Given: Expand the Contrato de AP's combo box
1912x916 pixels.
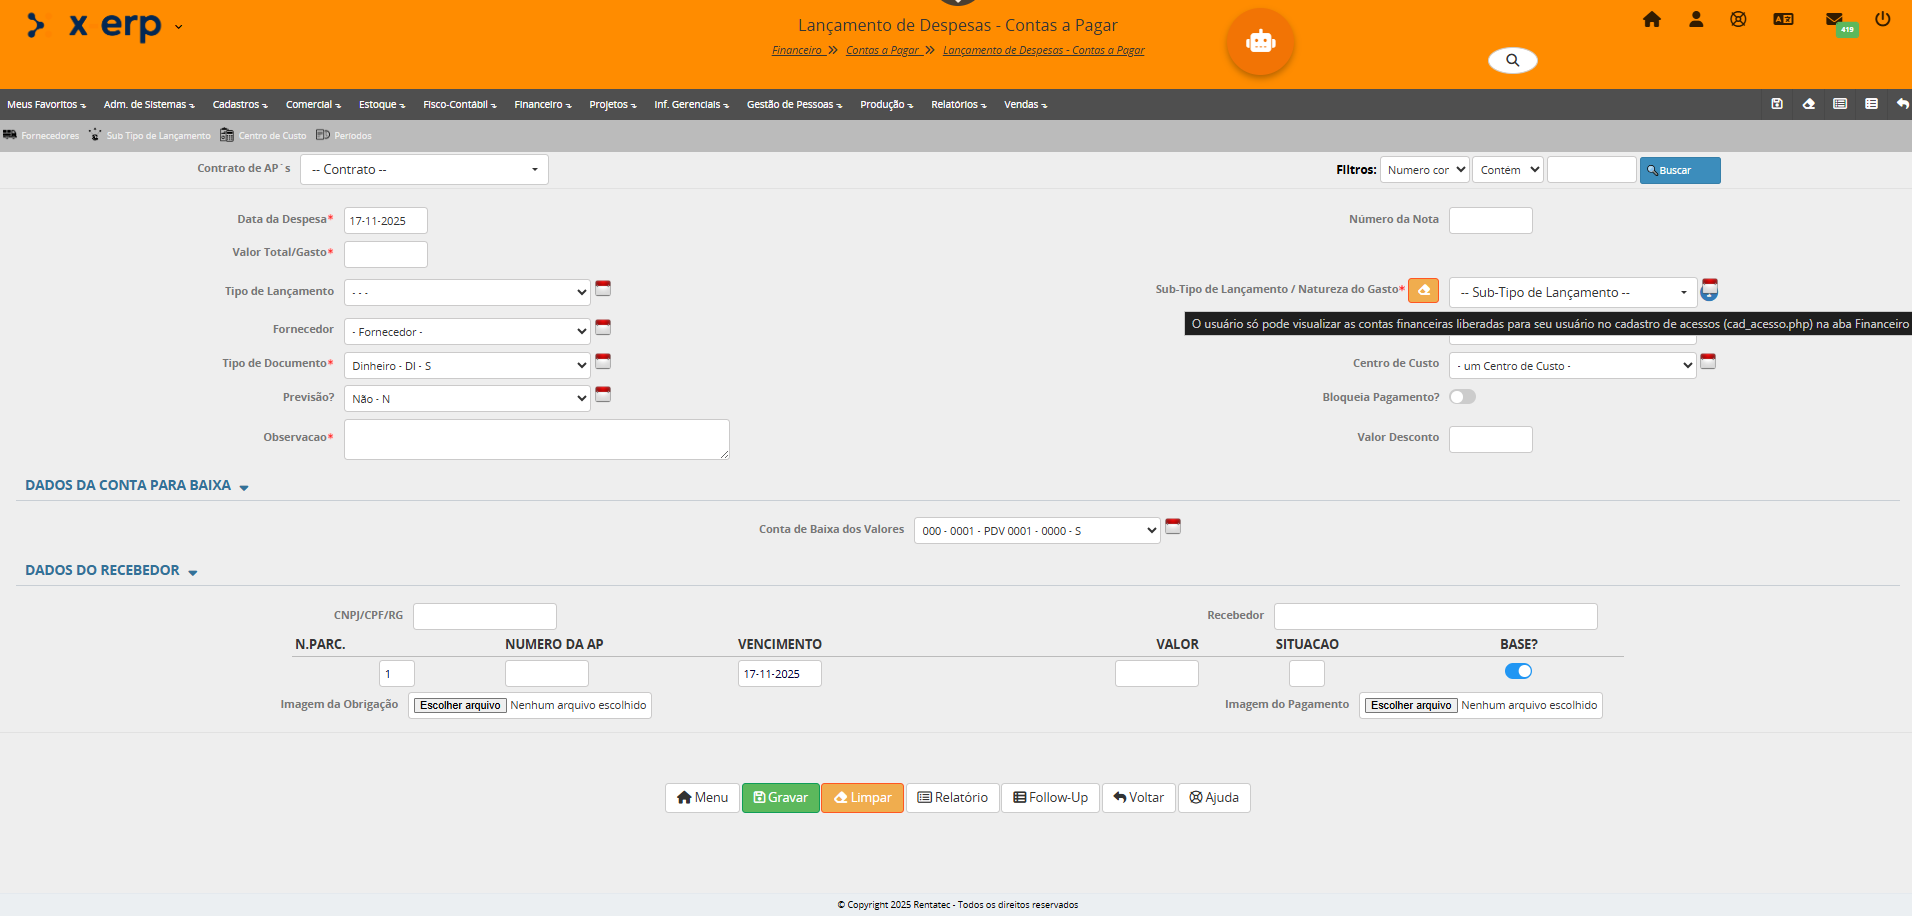Looking at the screenshot, I should [424, 170].
